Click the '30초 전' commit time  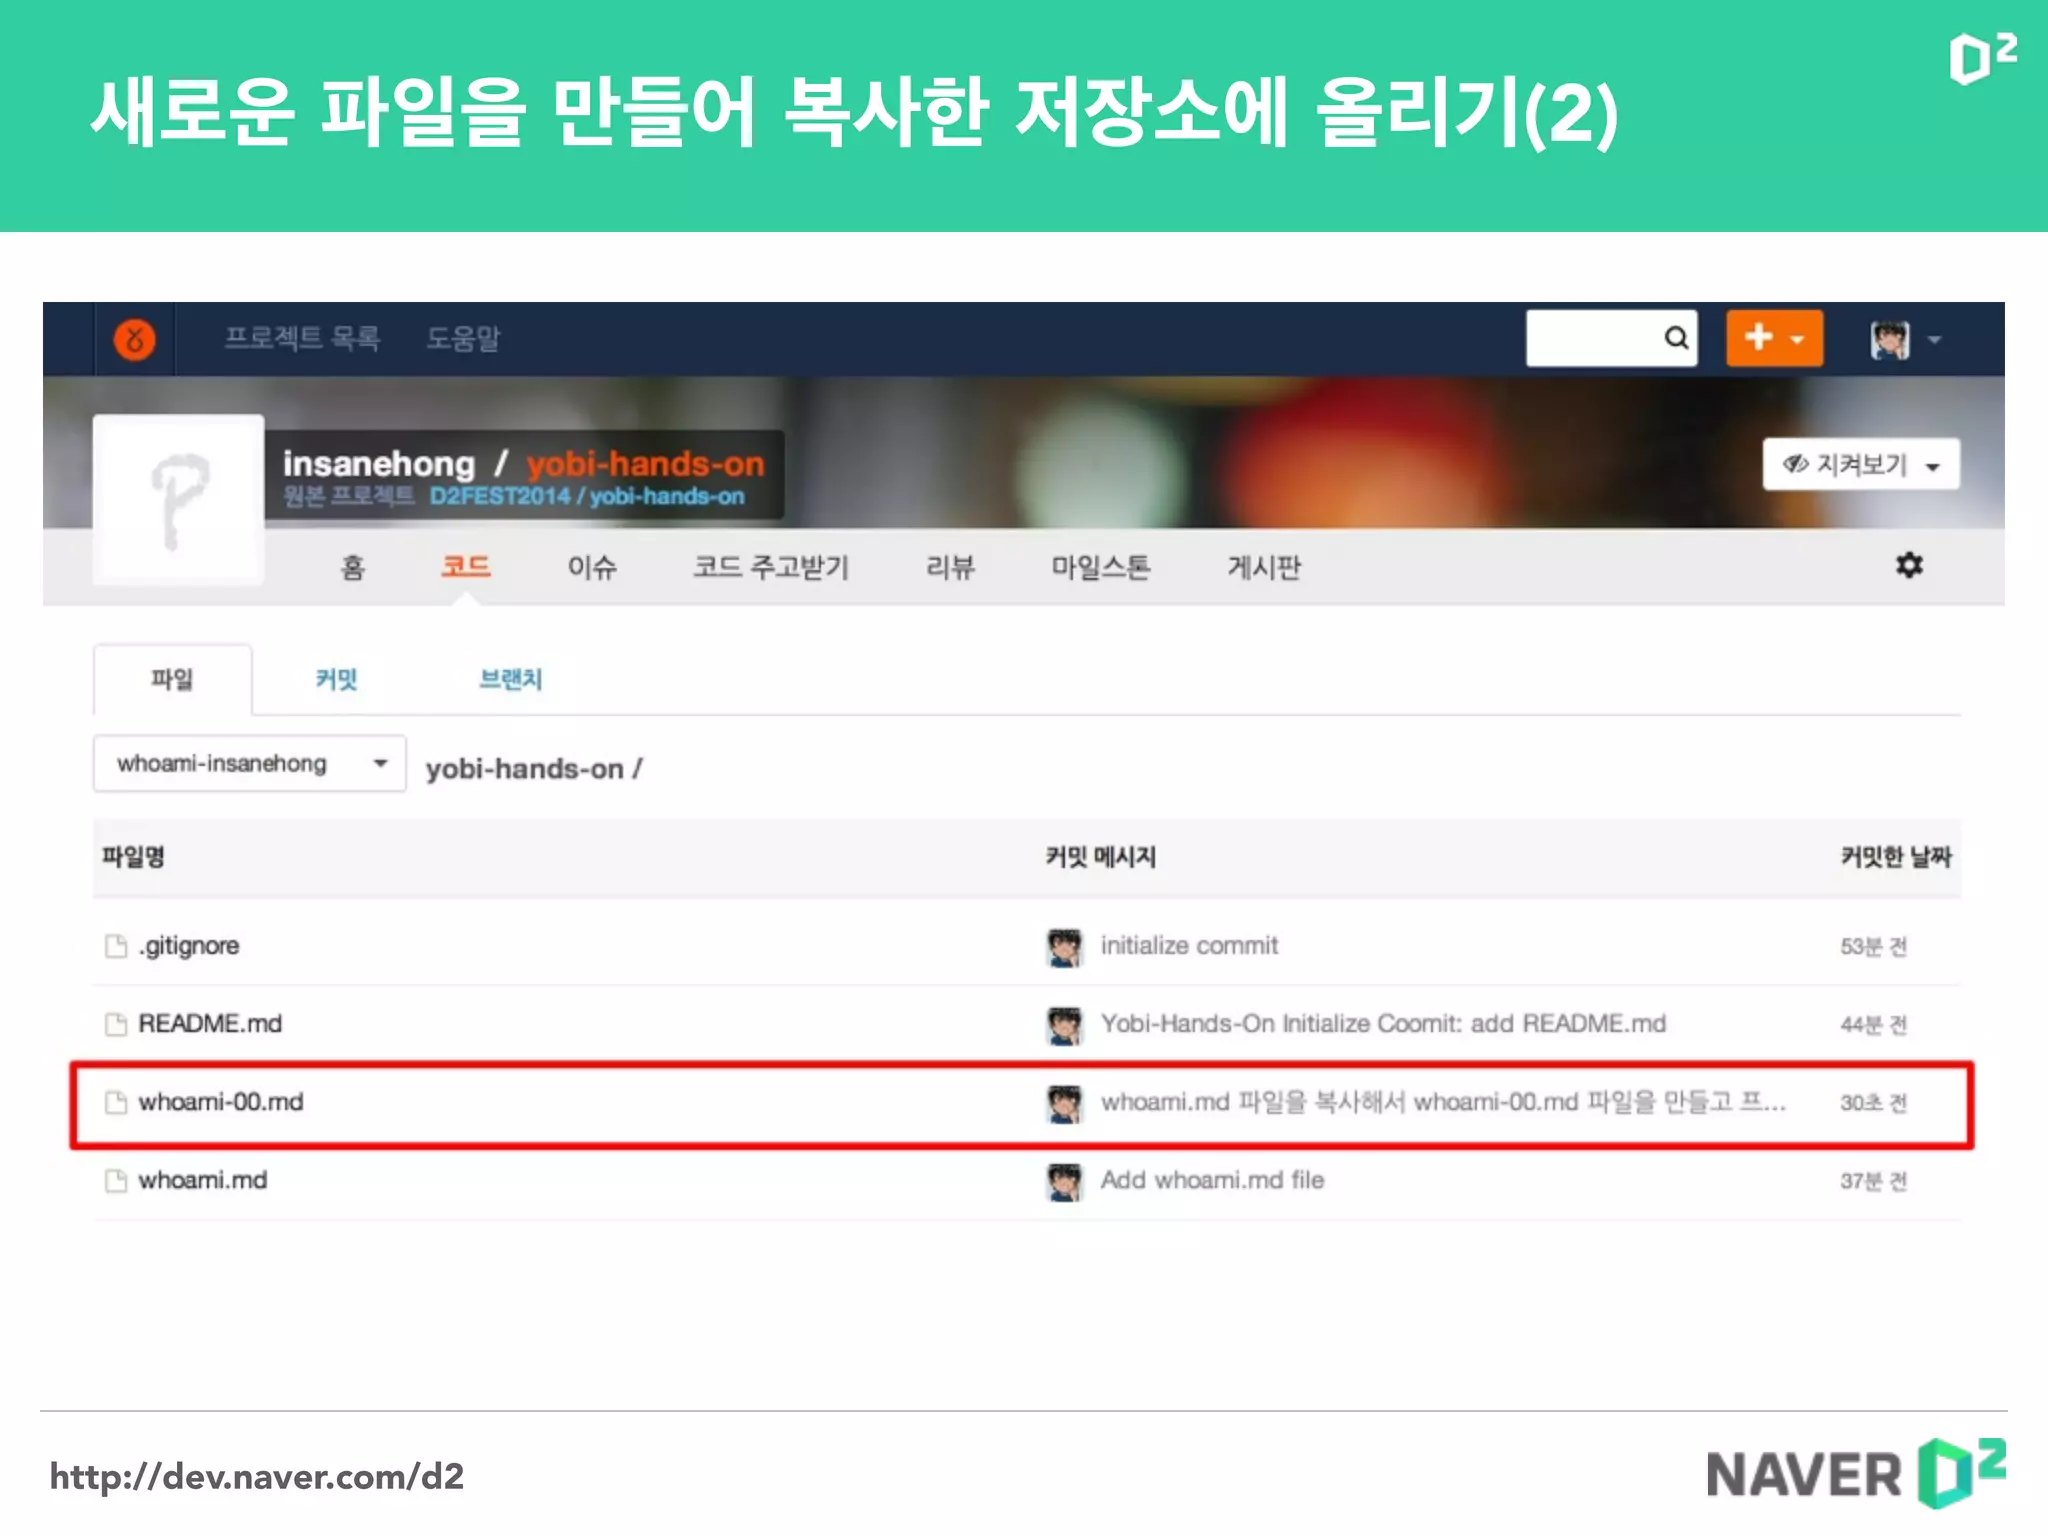point(1874,1103)
